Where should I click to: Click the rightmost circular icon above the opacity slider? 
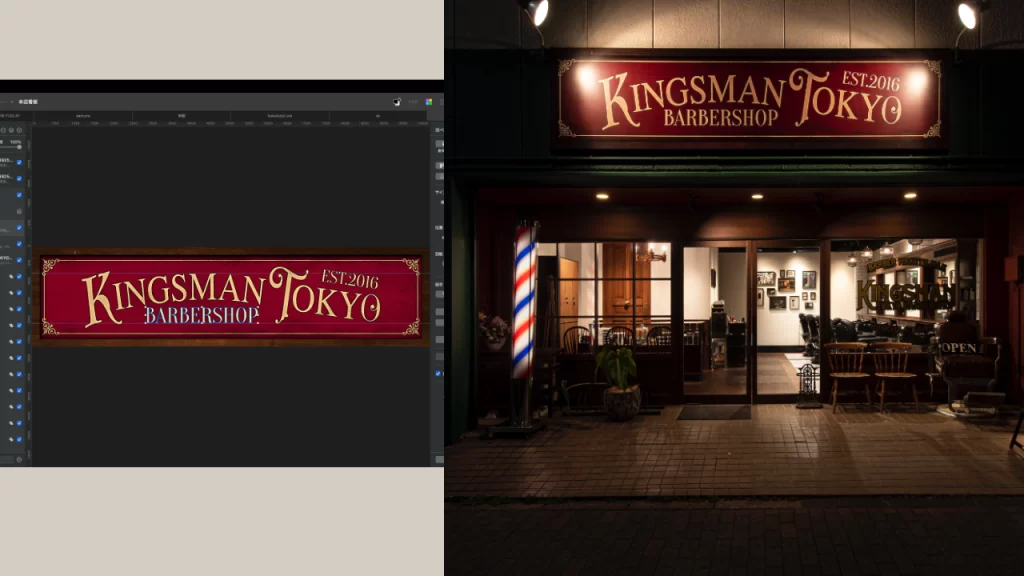tap(17, 130)
